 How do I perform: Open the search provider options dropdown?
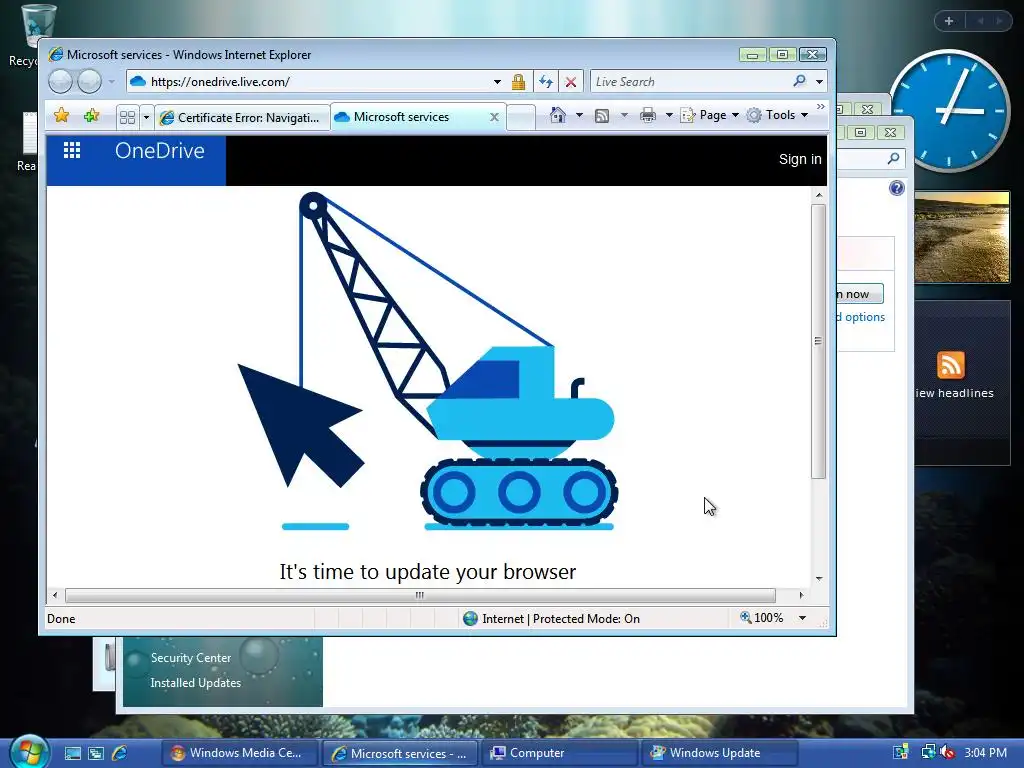(x=819, y=82)
